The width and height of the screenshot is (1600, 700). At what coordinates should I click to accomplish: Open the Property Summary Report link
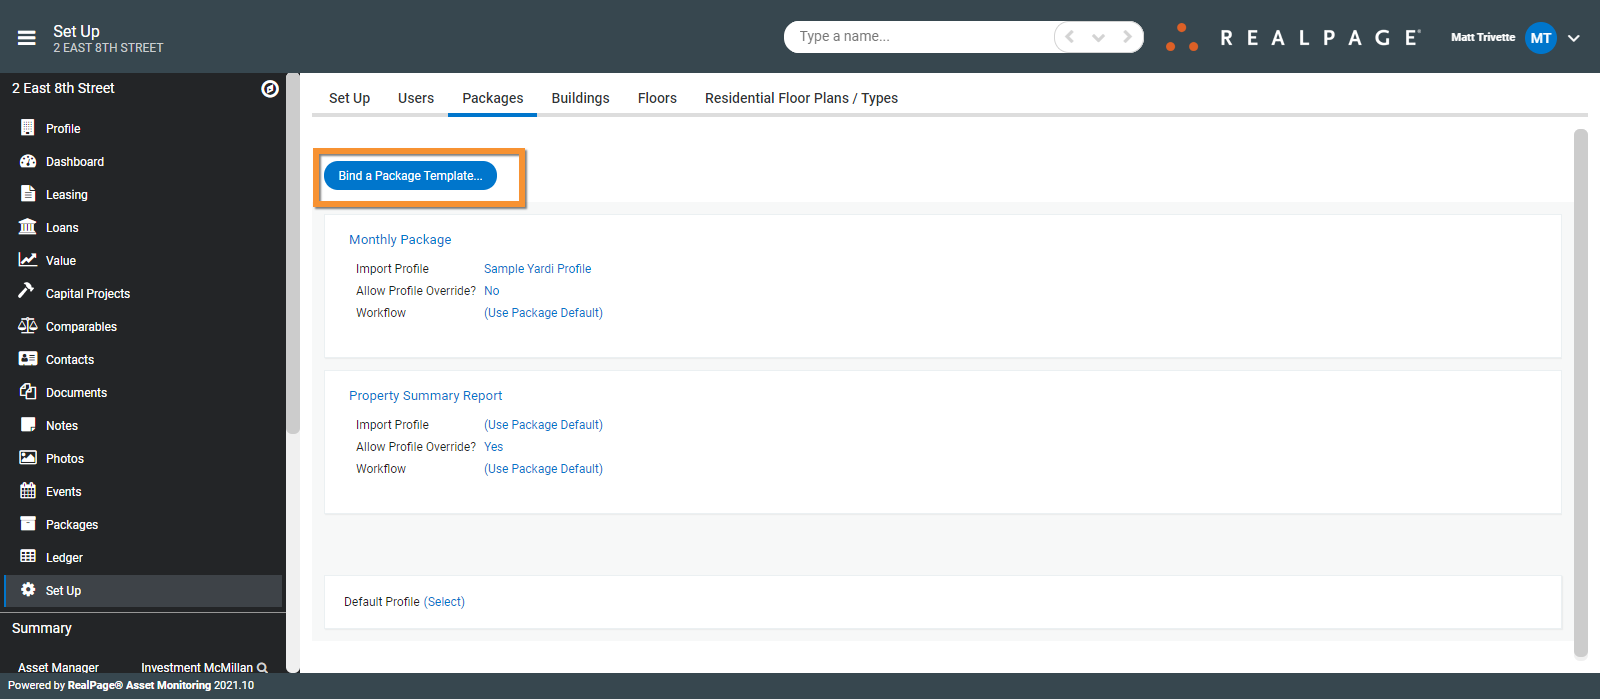(x=425, y=395)
